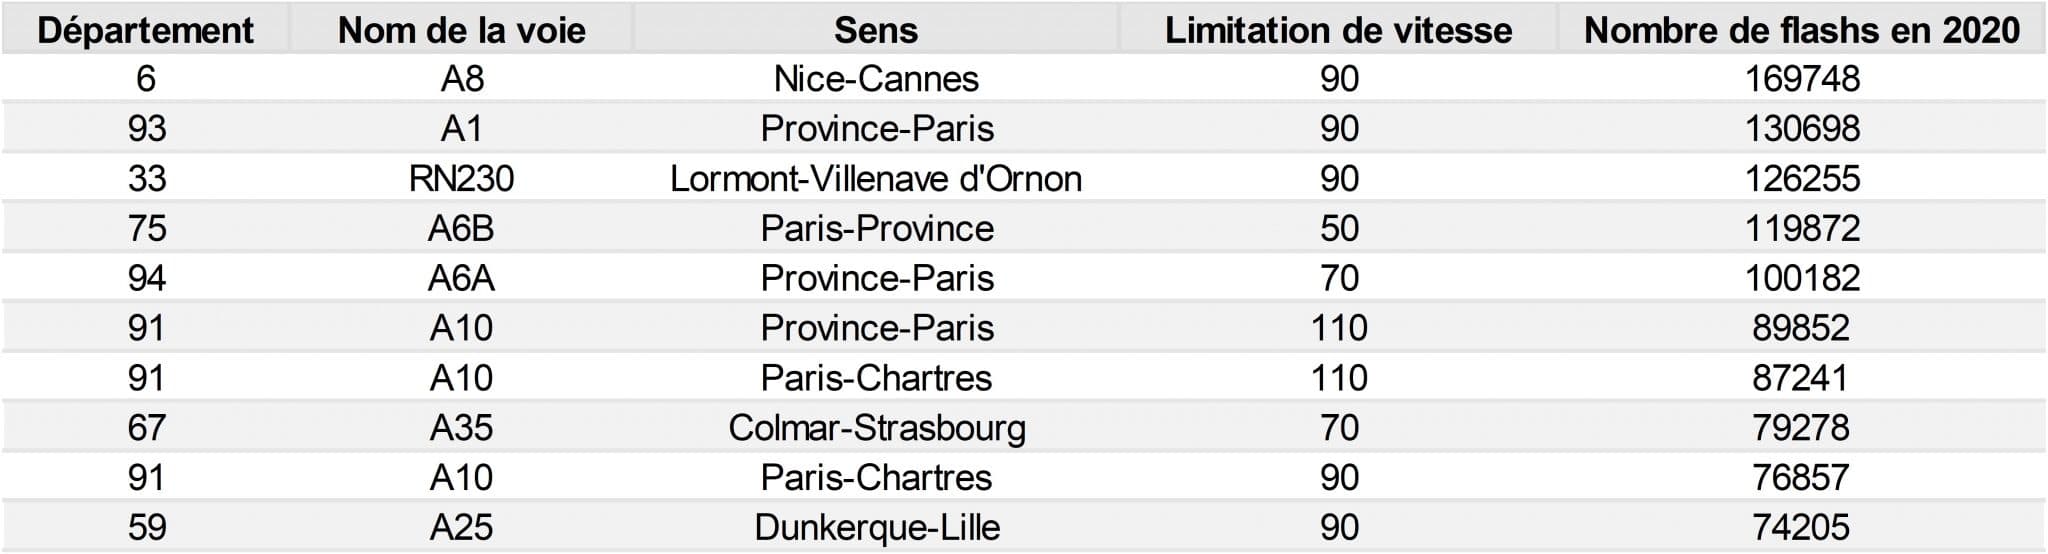The image size is (2048, 554).
Task: Click the A6B road cell
Action: click(x=461, y=229)
